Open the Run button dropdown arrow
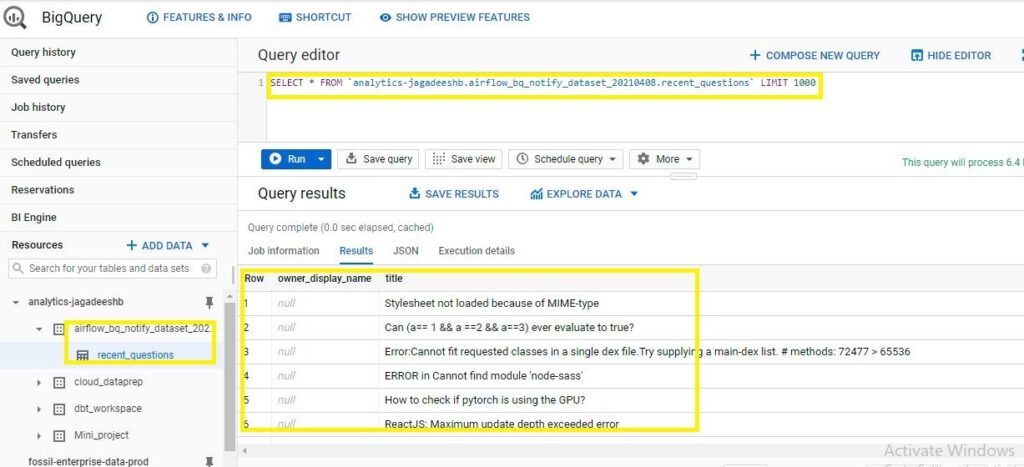Image resolution: width=1024 pixels, height=467 pixels. point(321,159)
